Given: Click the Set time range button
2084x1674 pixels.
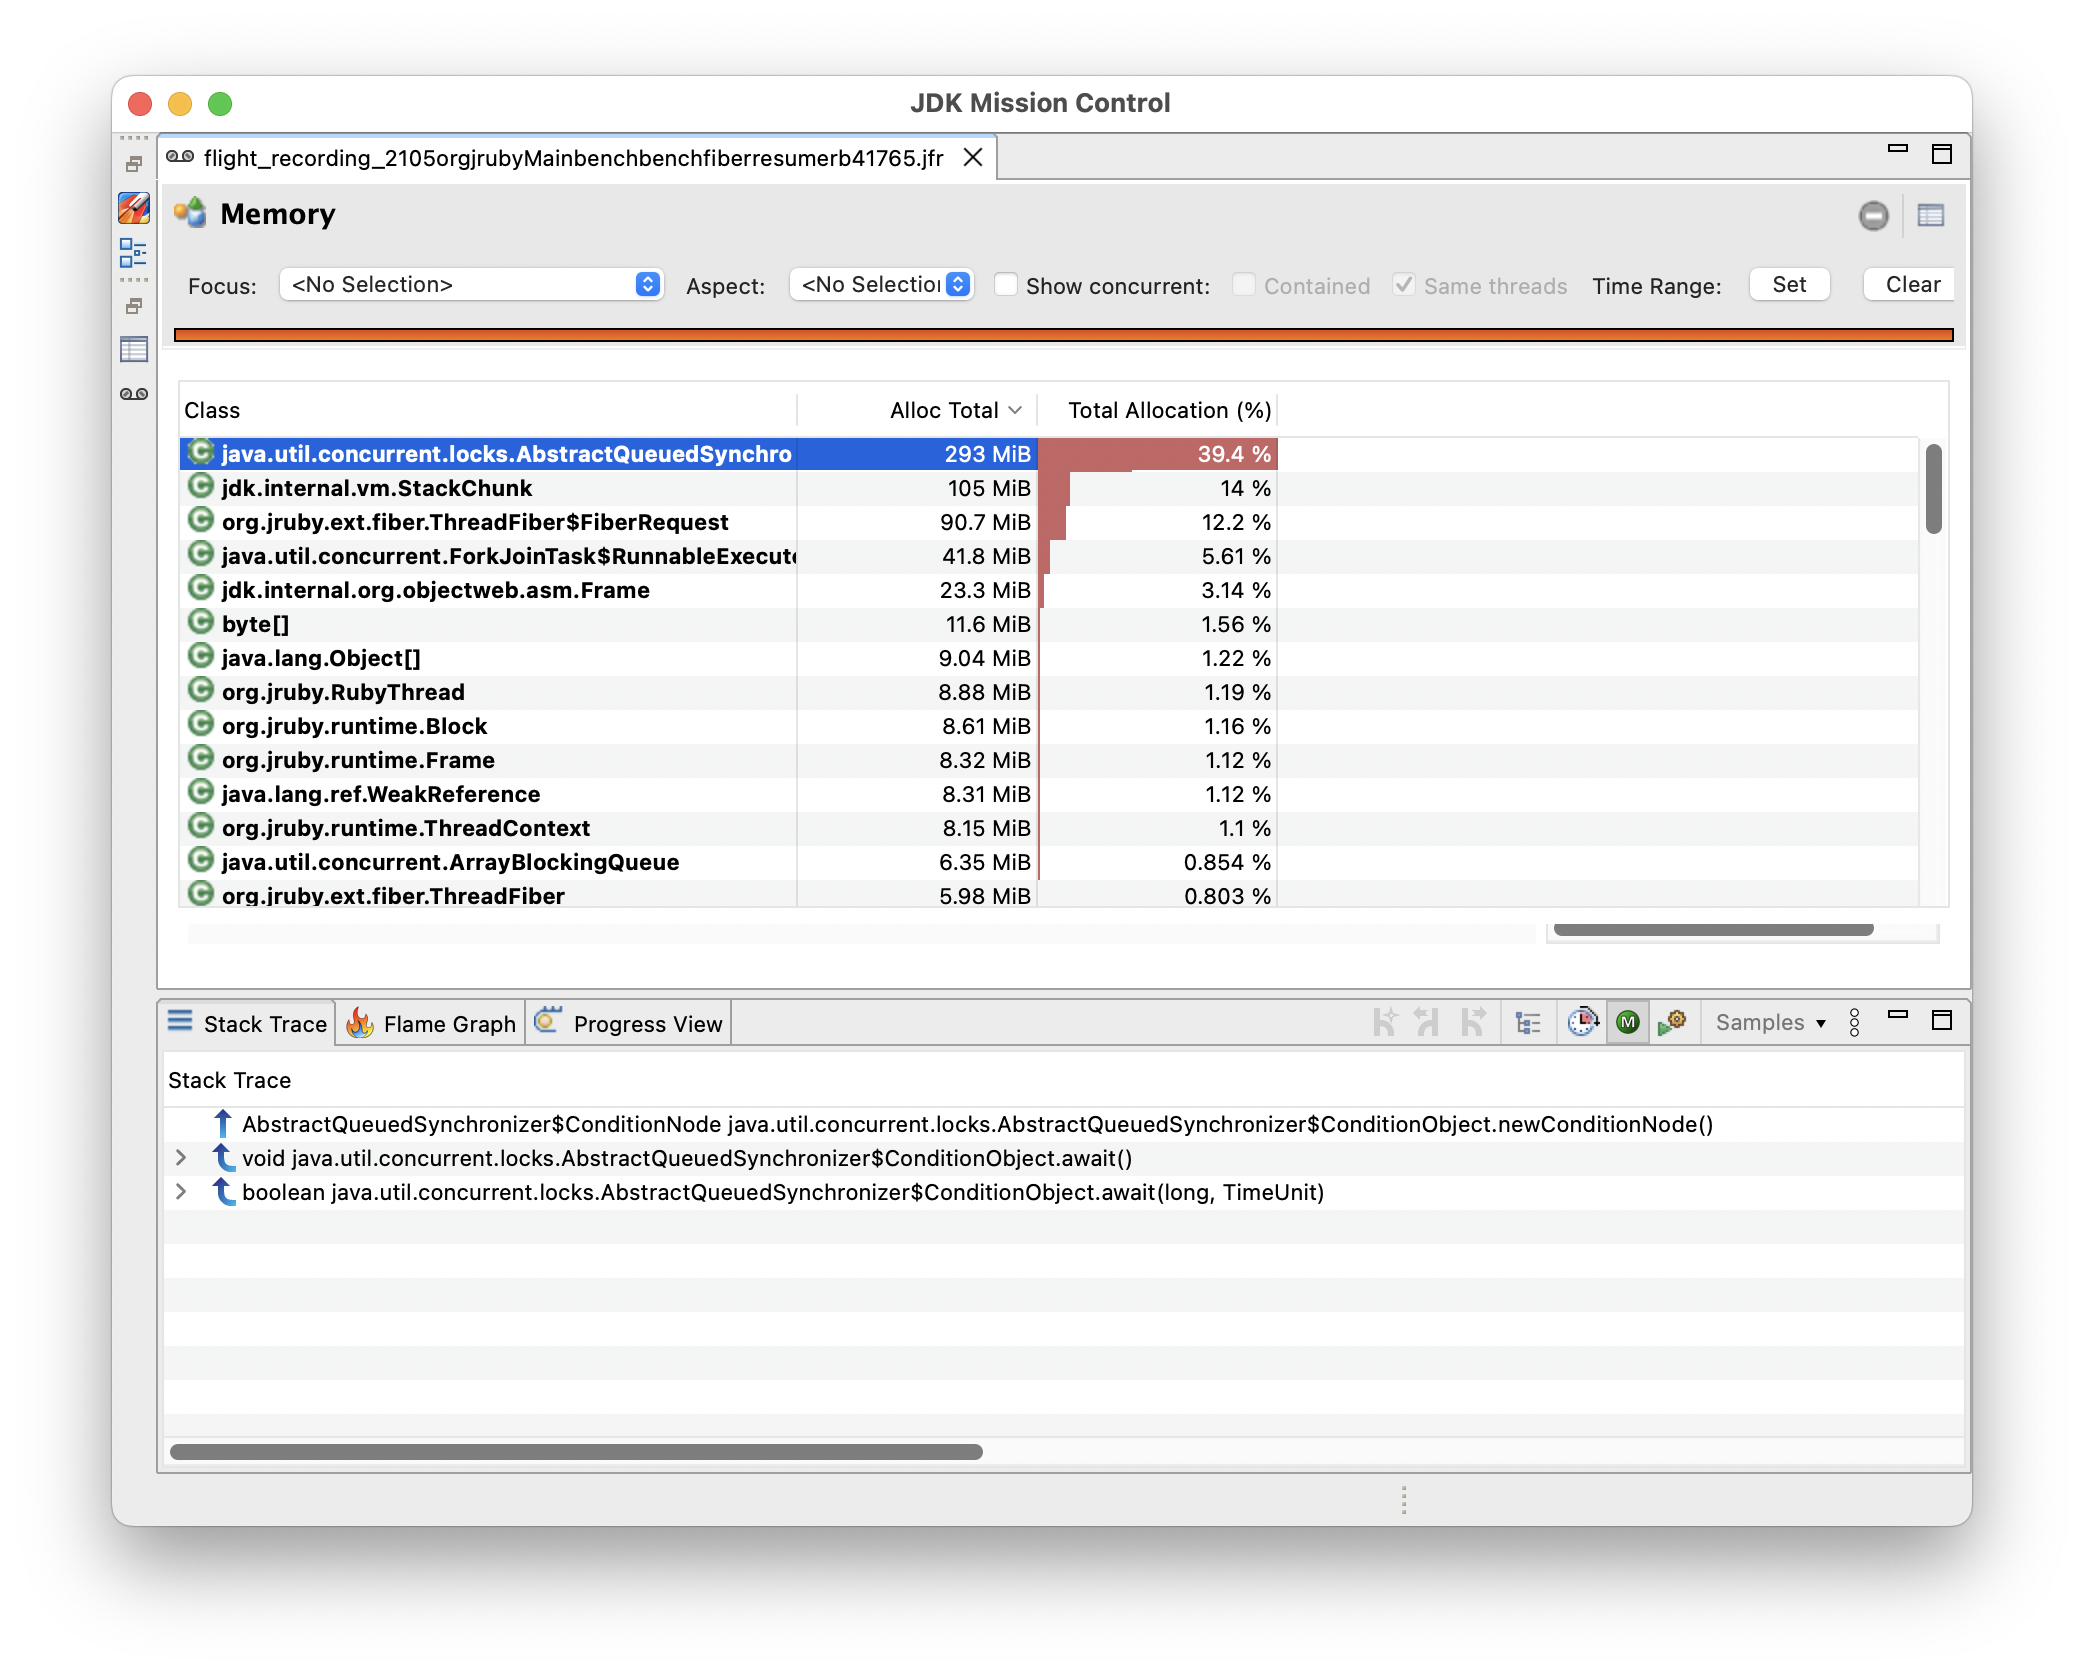Looking at the screenshot, I should pos(1788,285).
